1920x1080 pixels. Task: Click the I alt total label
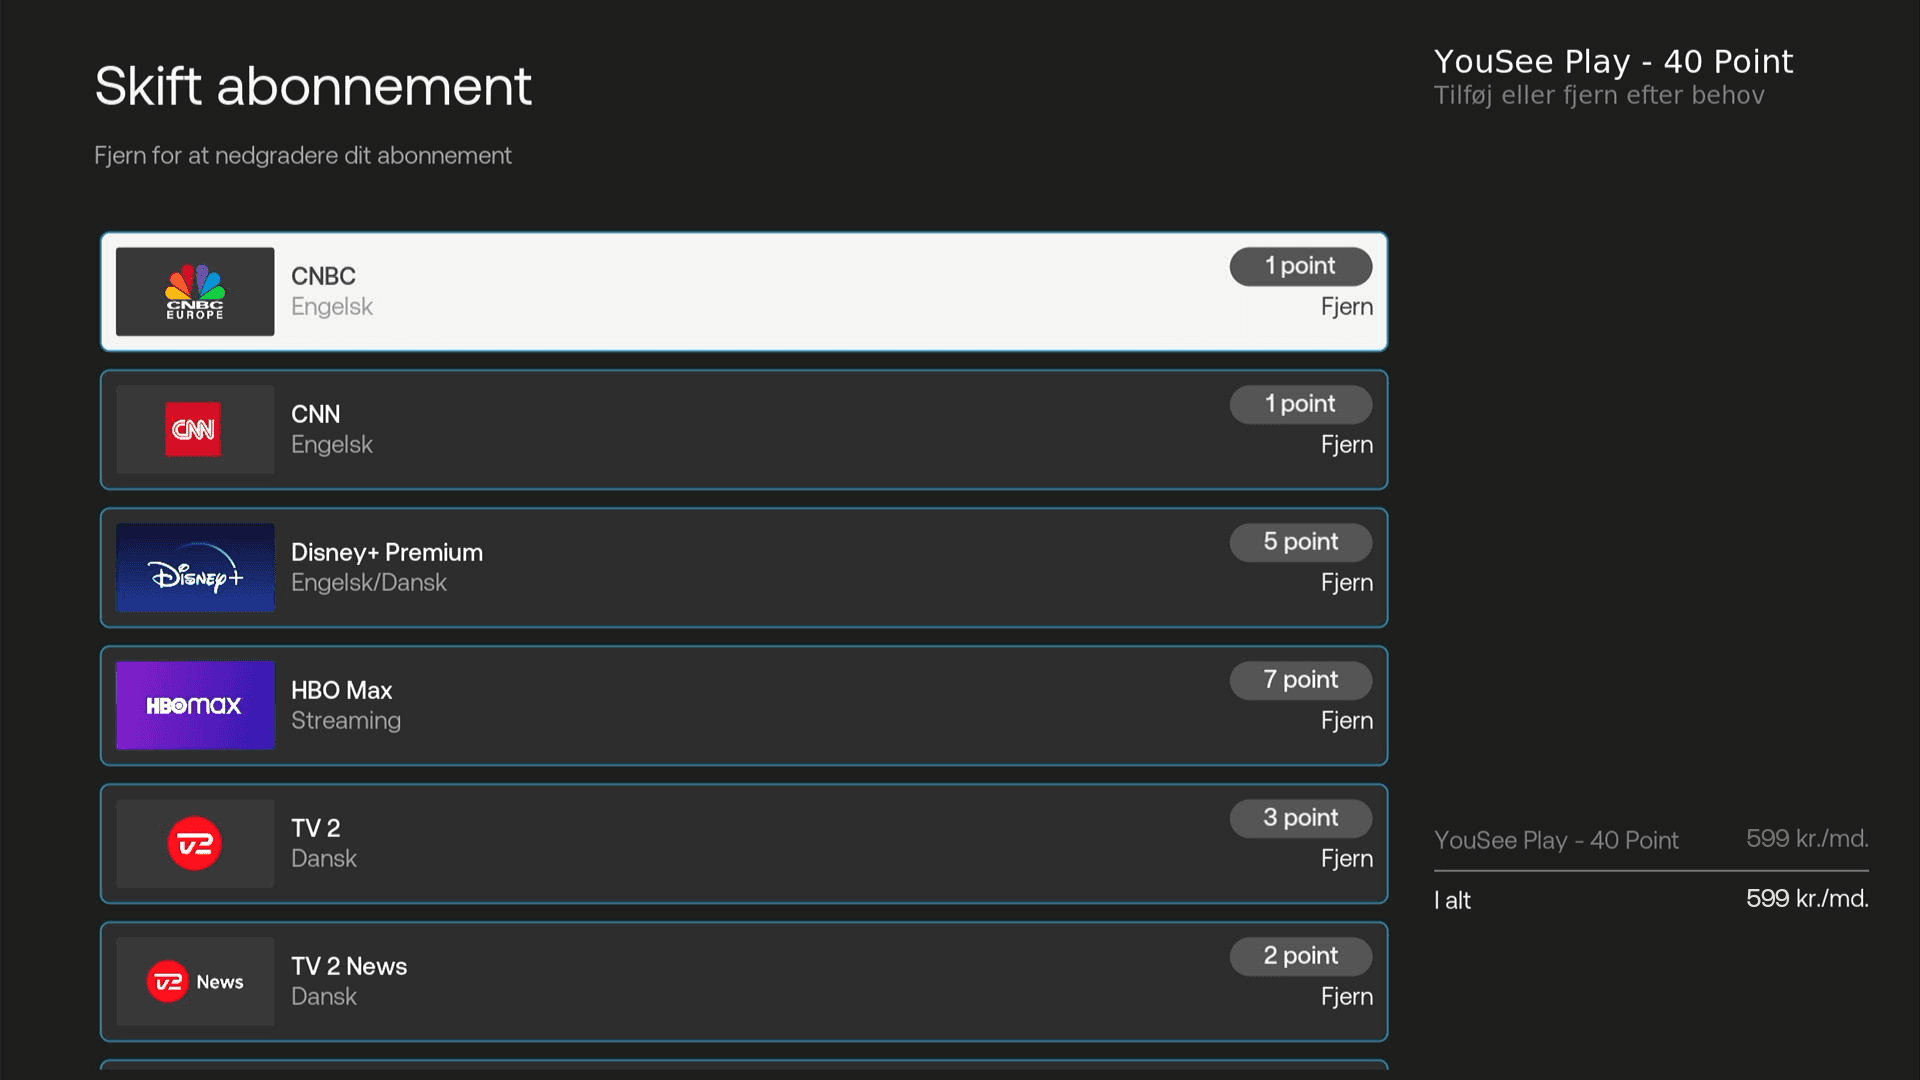(x=1452, y=900)
